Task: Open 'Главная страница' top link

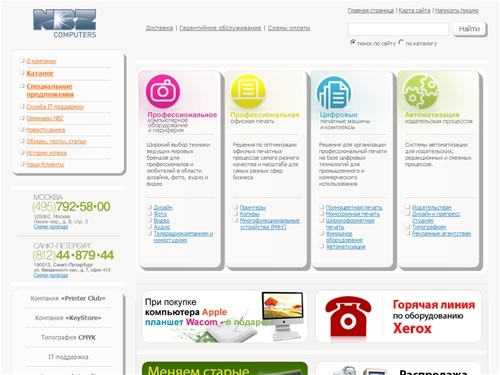Action: point(371,11)
